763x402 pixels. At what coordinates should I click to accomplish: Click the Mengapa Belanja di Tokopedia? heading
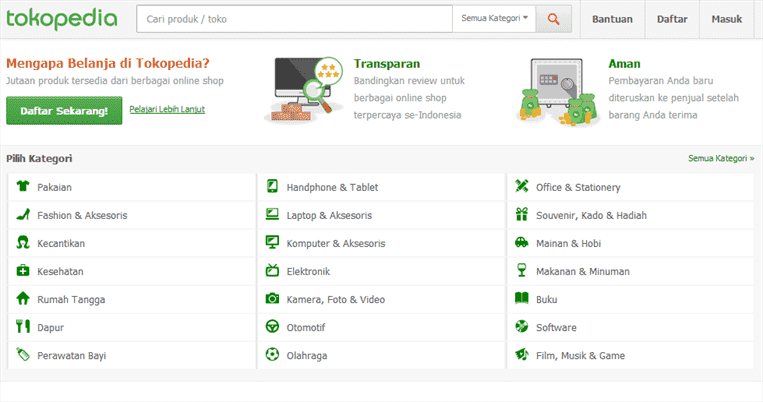click(x=108, y=63)
